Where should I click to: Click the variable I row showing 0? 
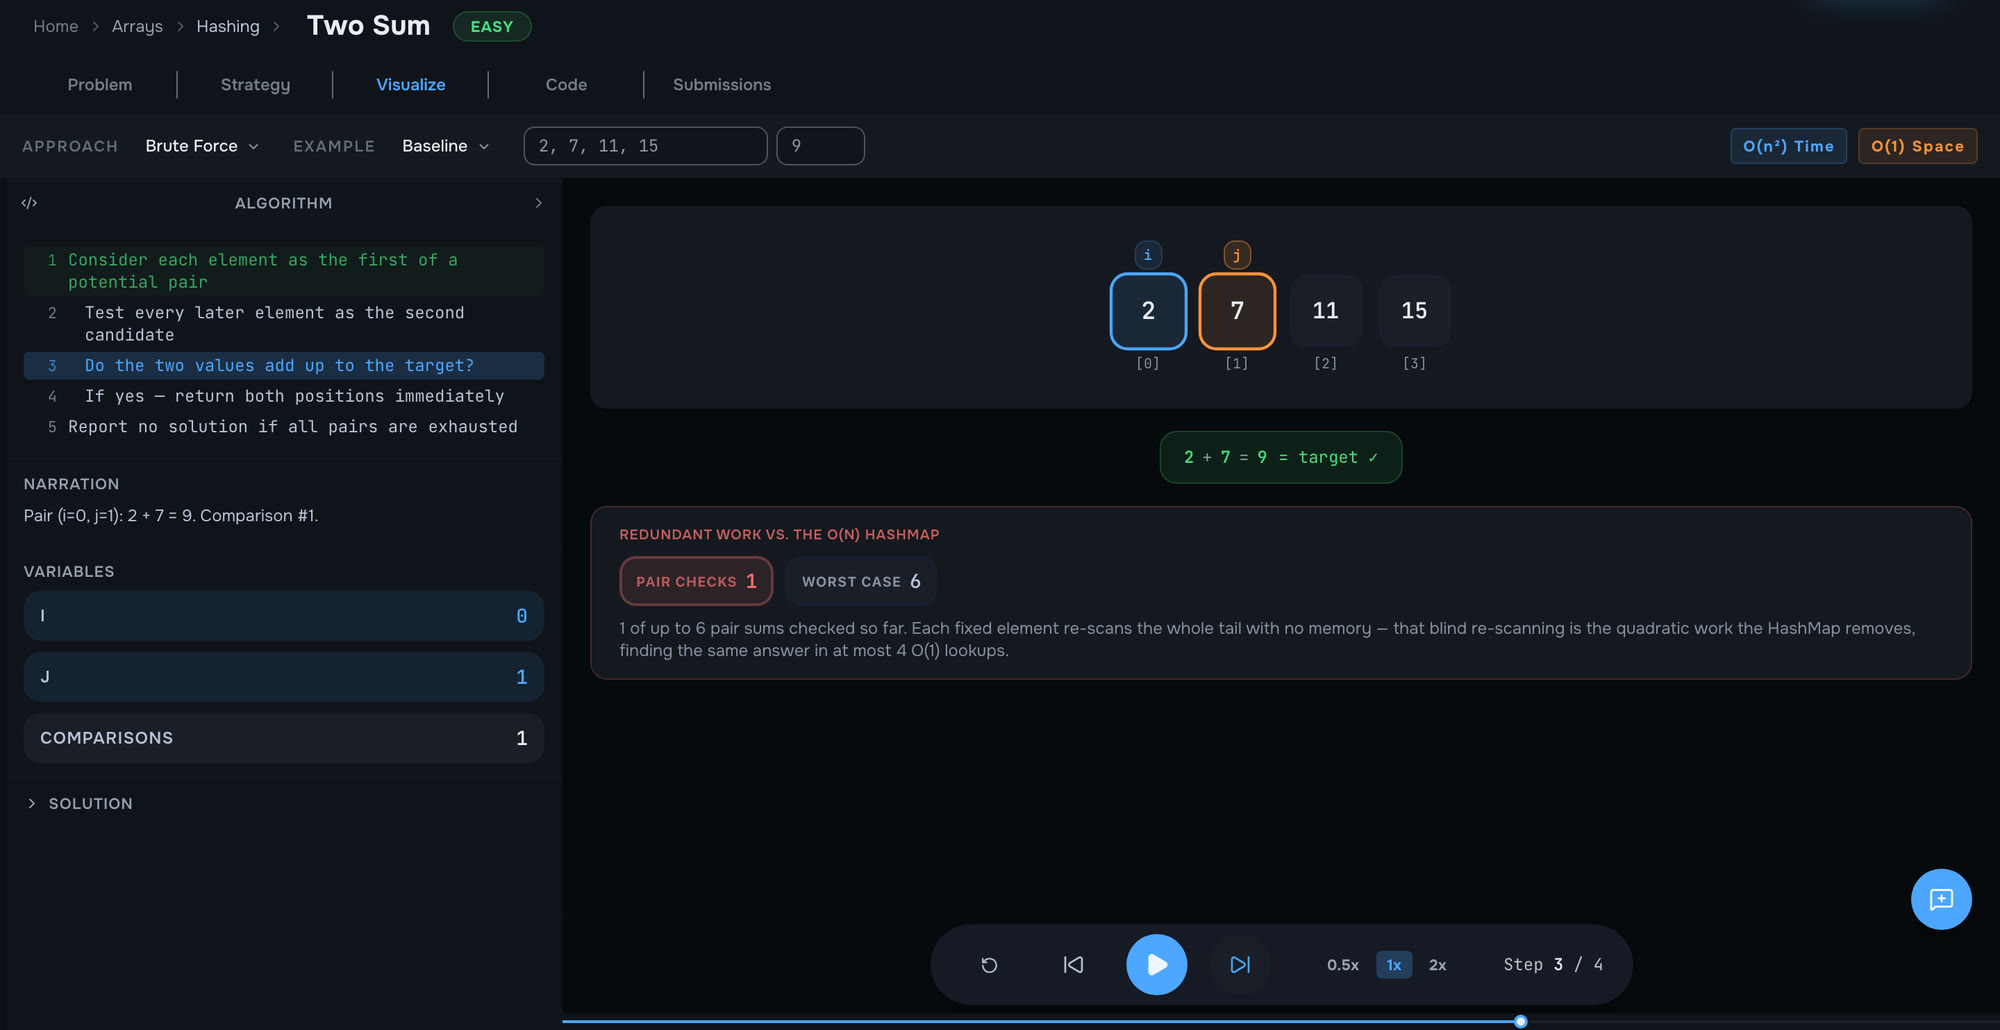click(284, 616)
